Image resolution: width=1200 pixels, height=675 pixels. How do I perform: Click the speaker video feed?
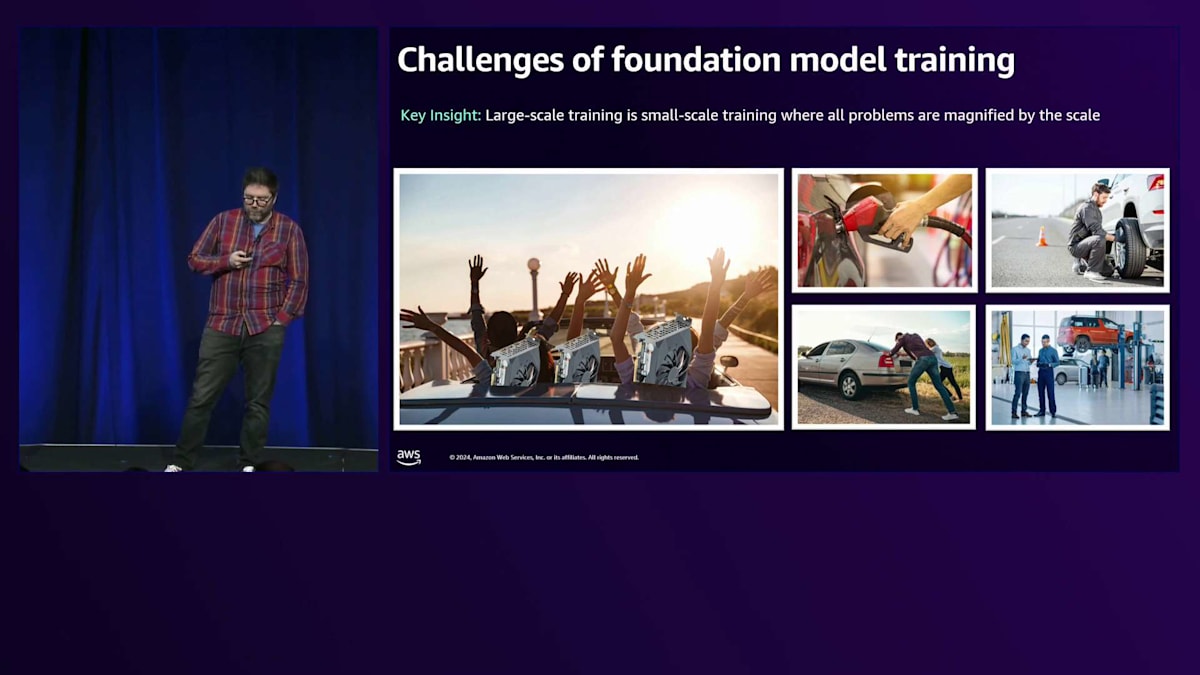point(199,249)
